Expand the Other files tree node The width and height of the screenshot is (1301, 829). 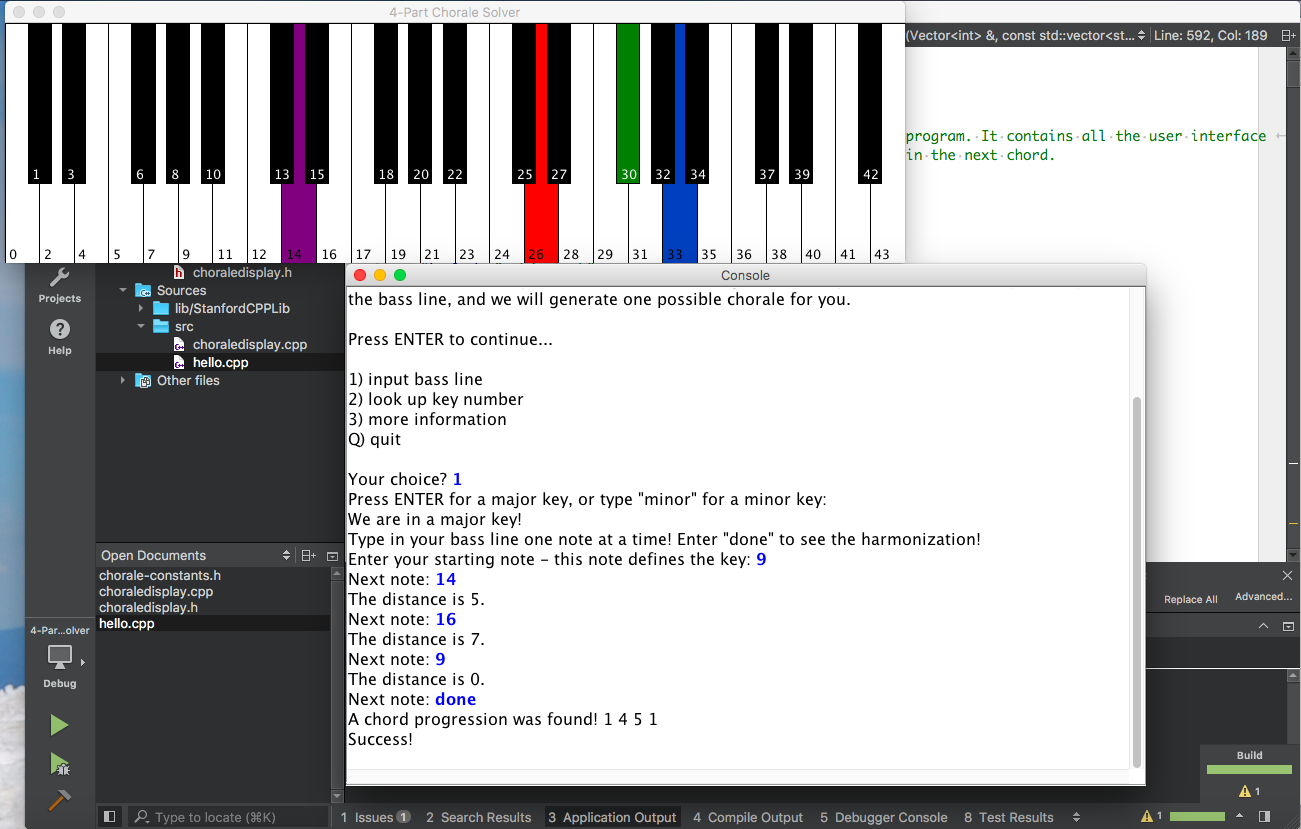pos(122,380)
